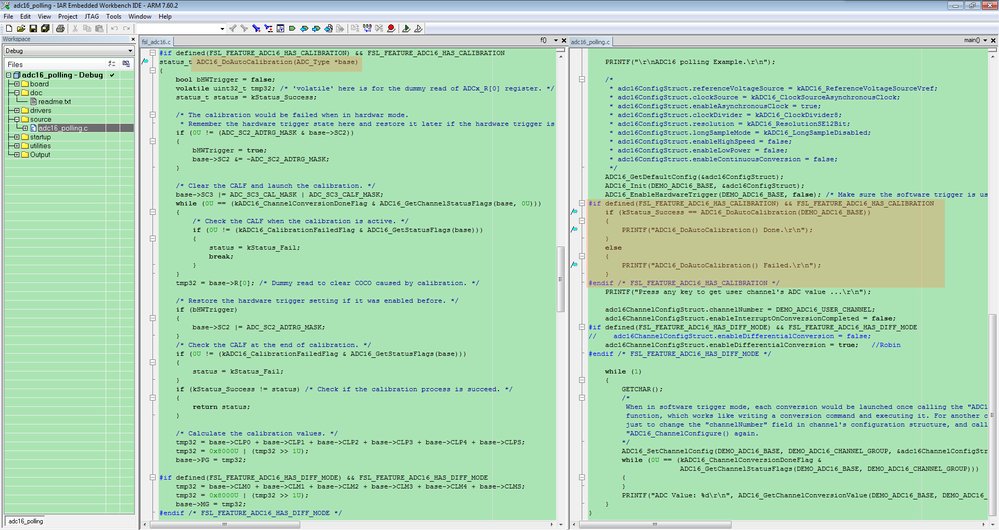Click the Paste toolbar icon
The image size is (999, 530).
point(99,29)
